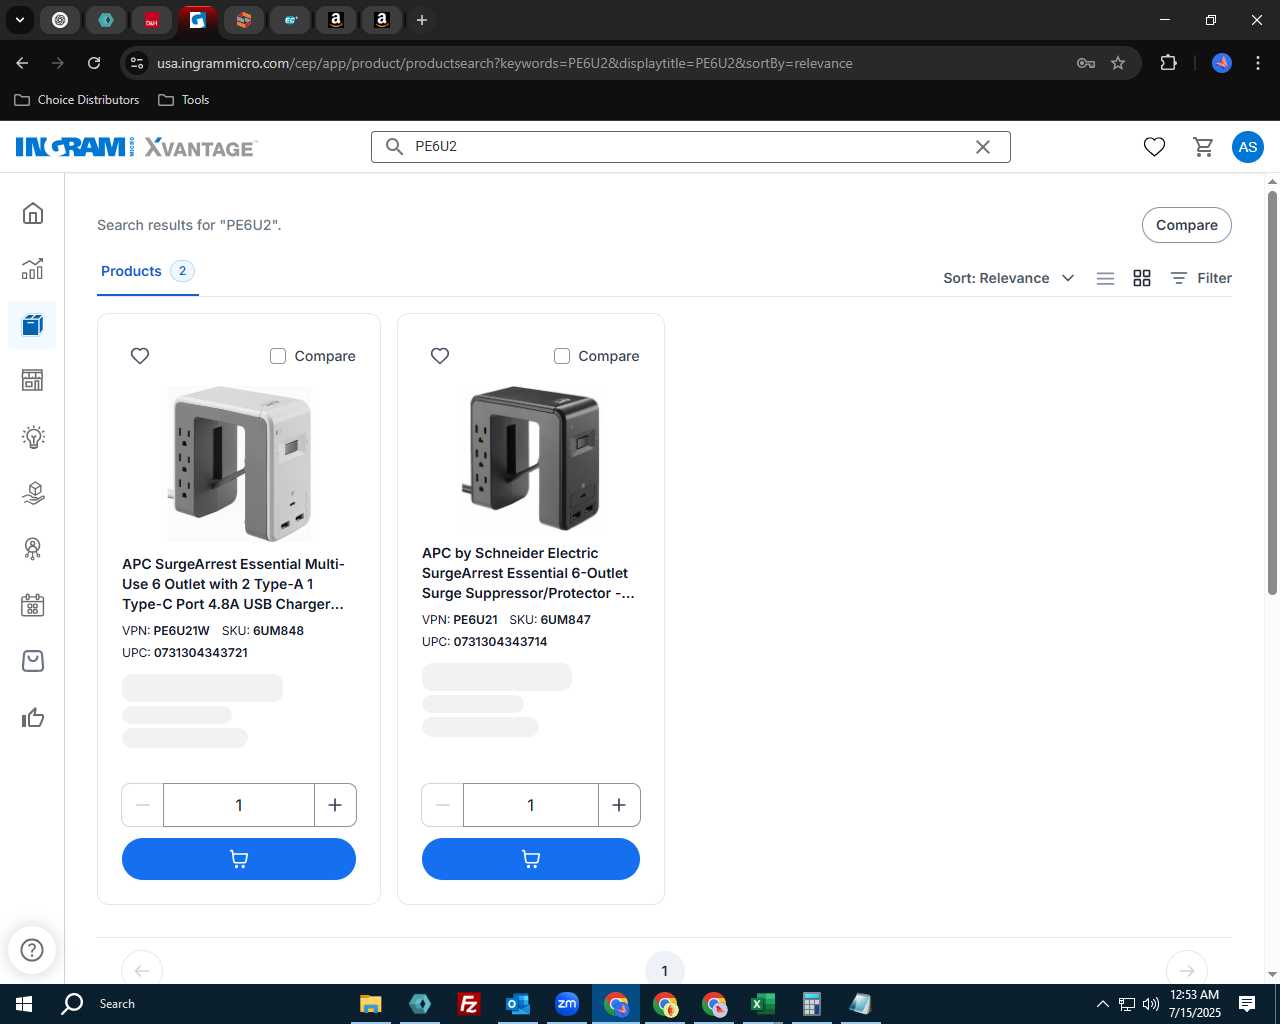Switch to grid view layout

click(x=1142, y=278)
